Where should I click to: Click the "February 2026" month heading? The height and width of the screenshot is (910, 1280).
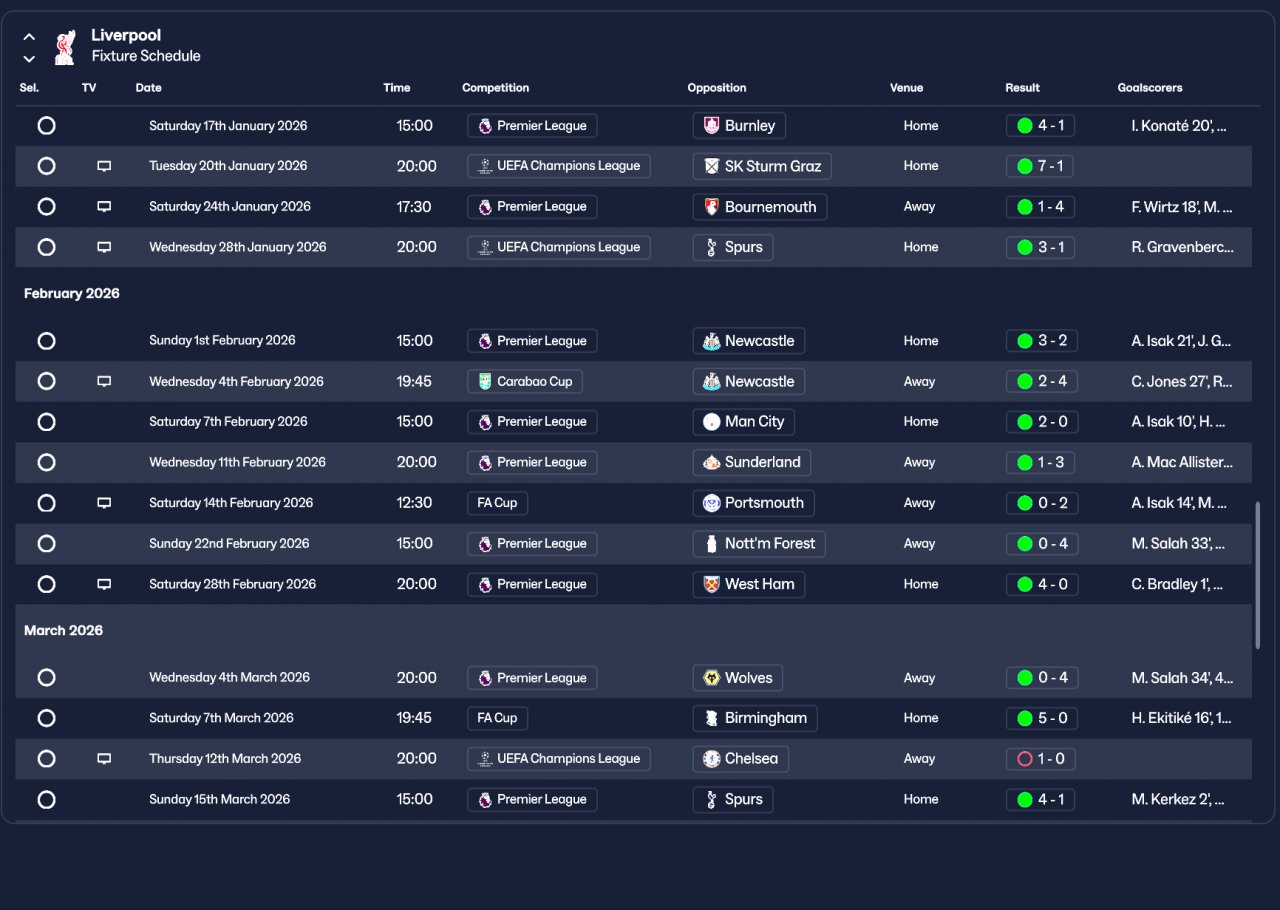pyautogui.click(x=72, y=294)
